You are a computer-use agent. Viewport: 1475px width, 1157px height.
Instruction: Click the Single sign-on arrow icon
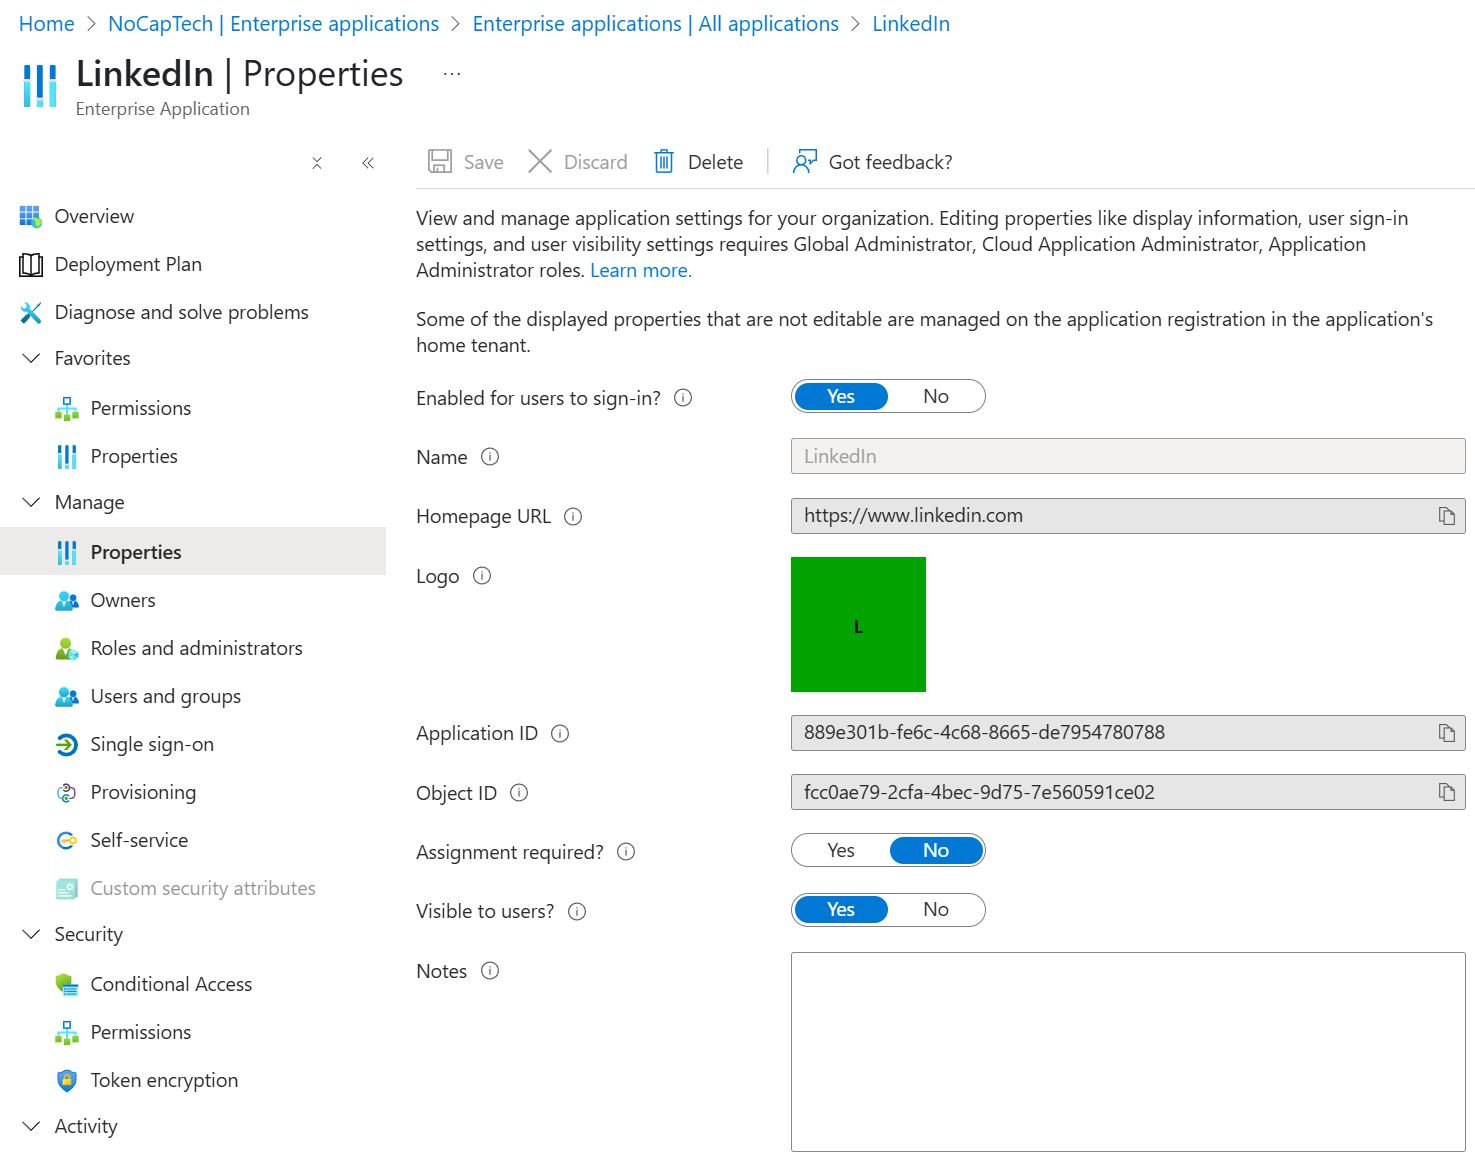[x=67, y=744]
